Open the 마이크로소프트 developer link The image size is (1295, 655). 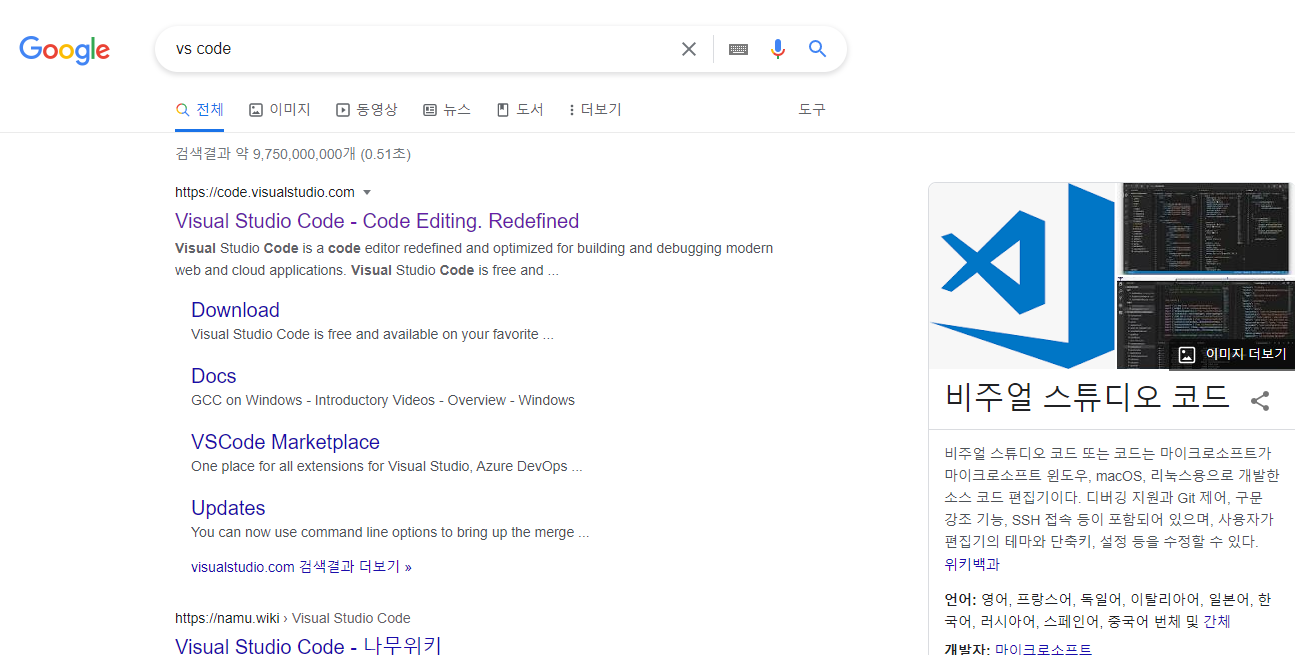click(1044, 650)
